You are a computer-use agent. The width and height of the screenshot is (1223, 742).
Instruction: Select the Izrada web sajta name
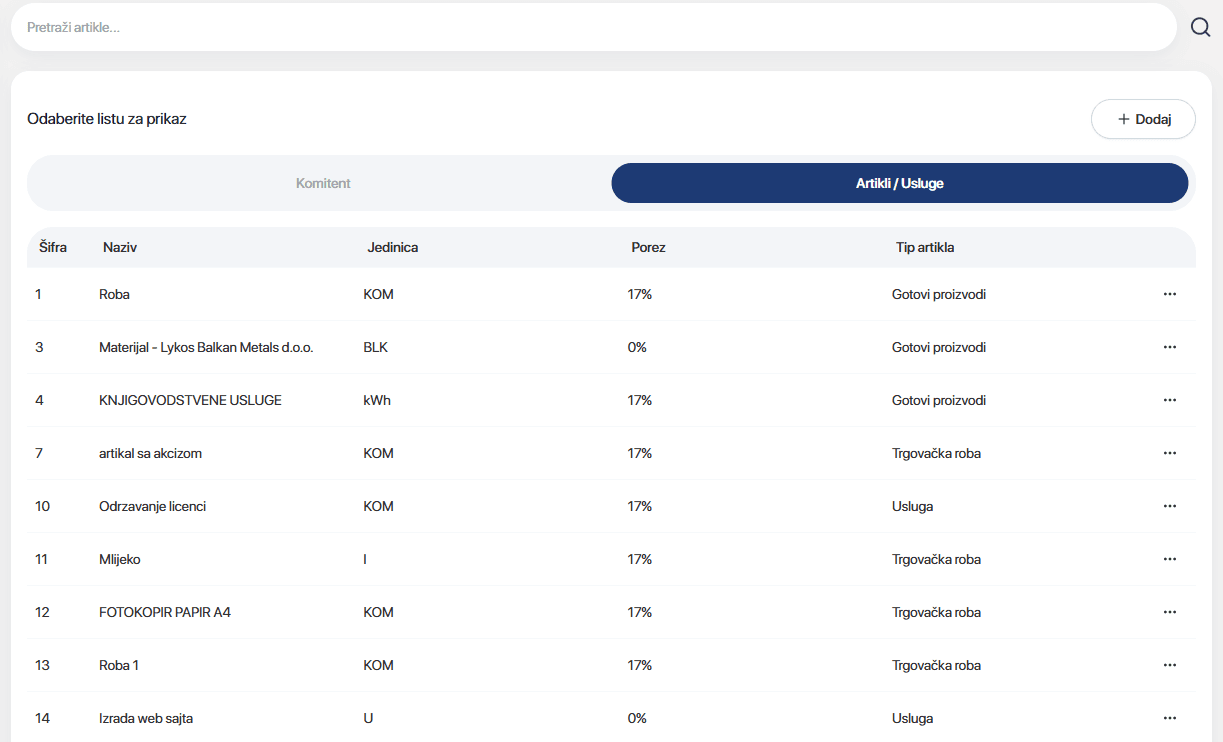click(x=146, y=718)
